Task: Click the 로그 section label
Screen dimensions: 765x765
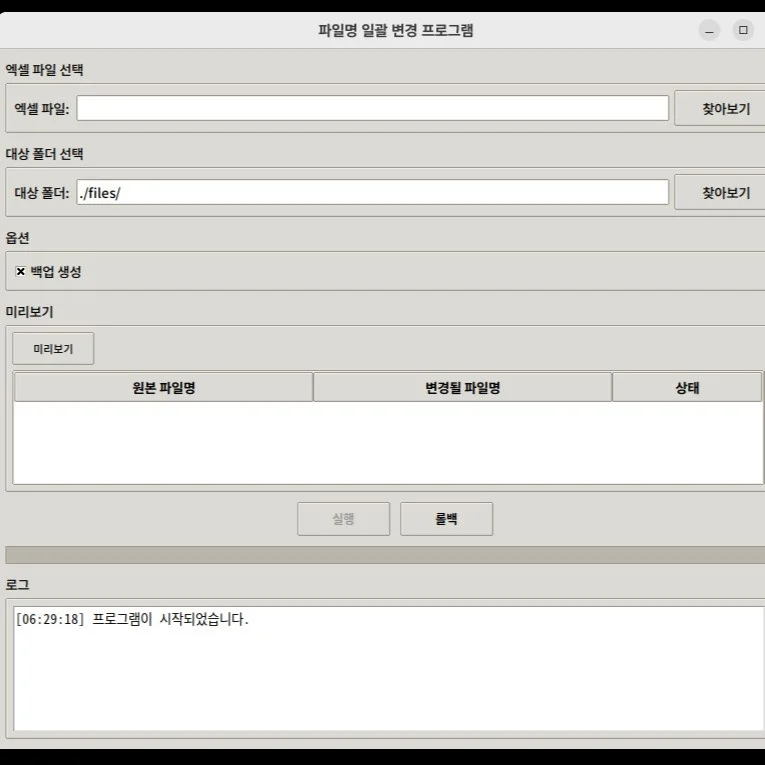Action: (x=18, y=584)
